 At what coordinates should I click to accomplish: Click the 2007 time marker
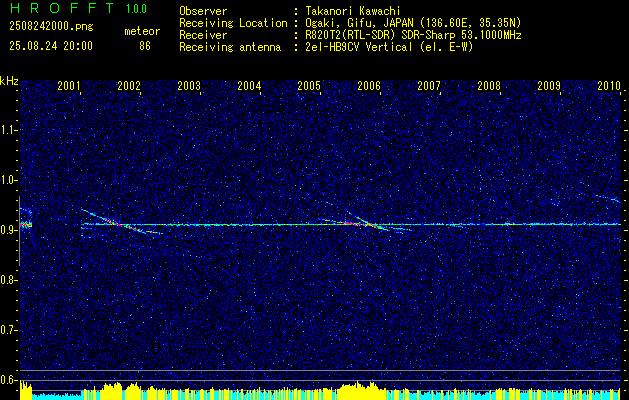(429, 85)
